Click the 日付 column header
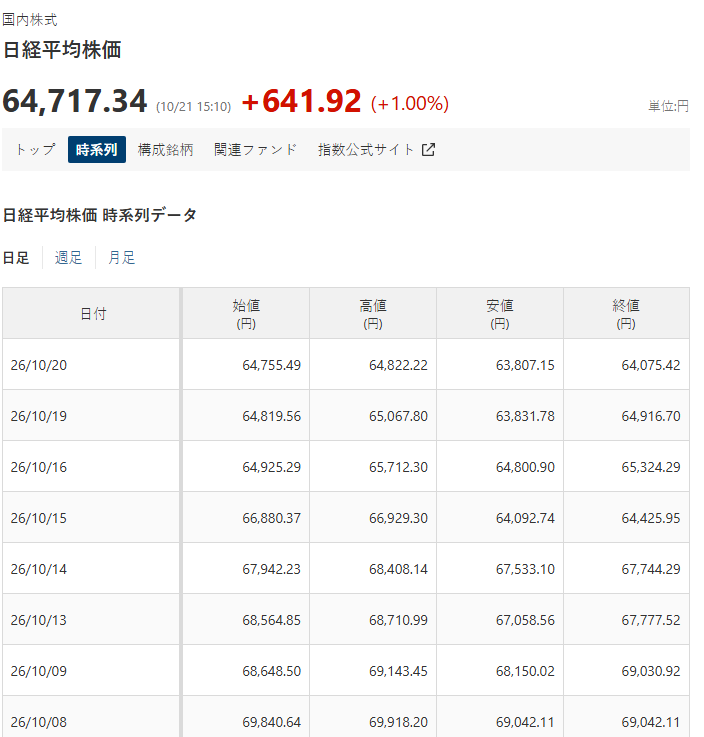Viewport: 704px width, 737px height. 91,313
